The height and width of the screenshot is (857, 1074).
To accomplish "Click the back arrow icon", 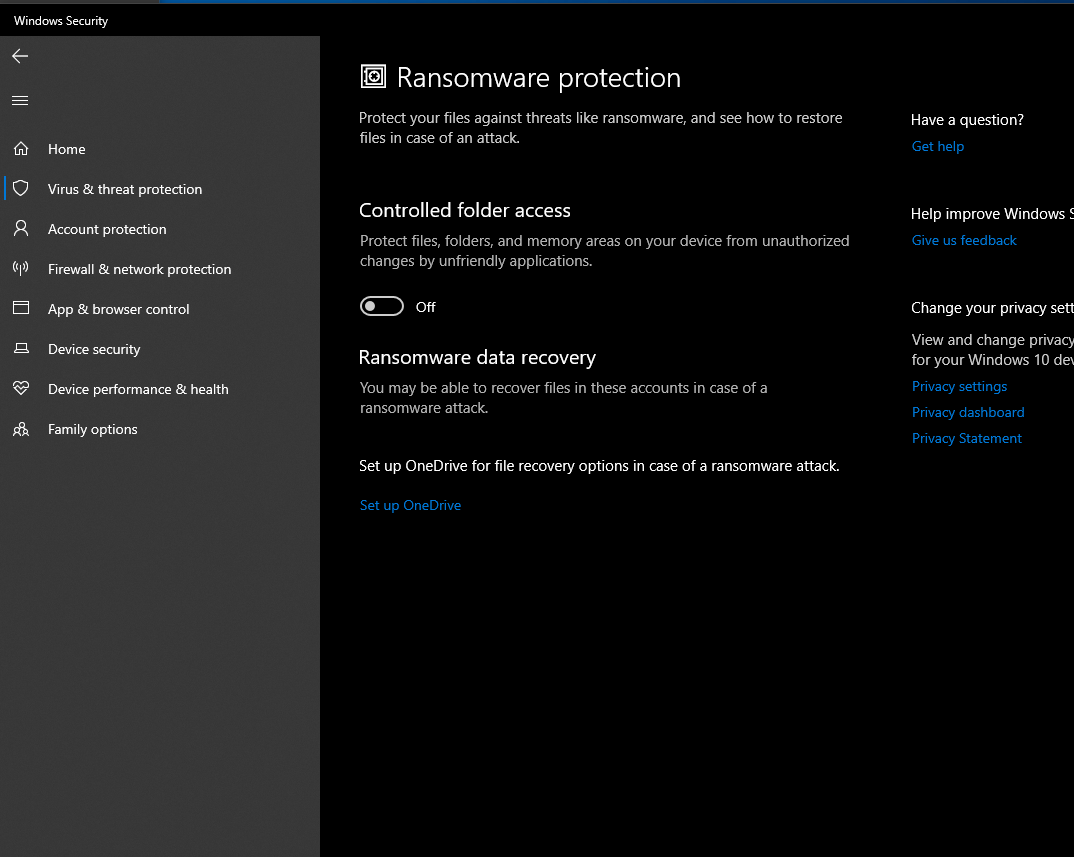I will [x=20, y=57].
